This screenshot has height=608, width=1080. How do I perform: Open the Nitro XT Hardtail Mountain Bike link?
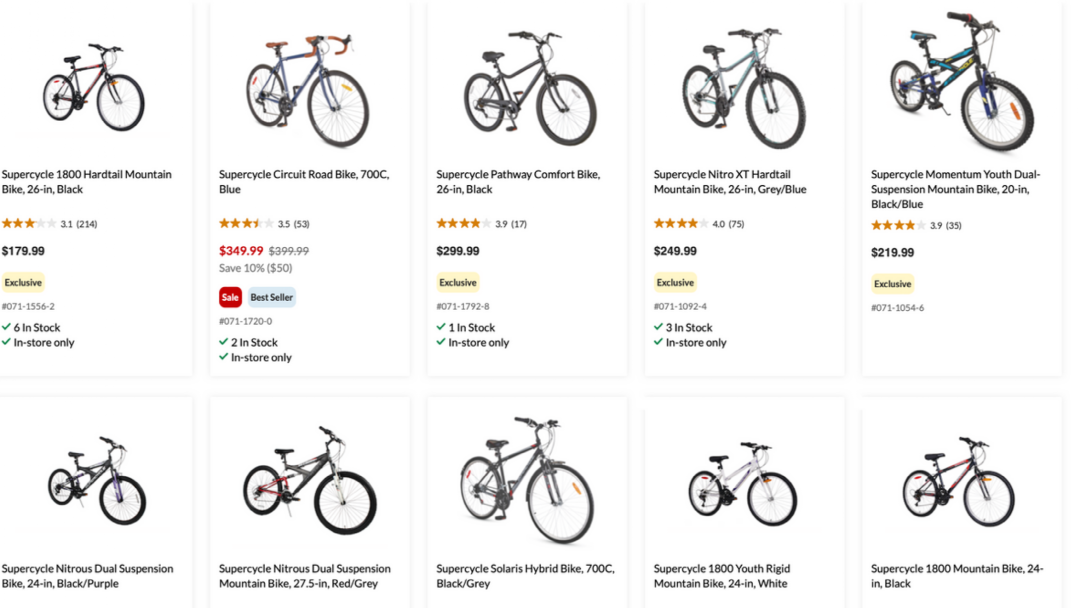point(730,182)
